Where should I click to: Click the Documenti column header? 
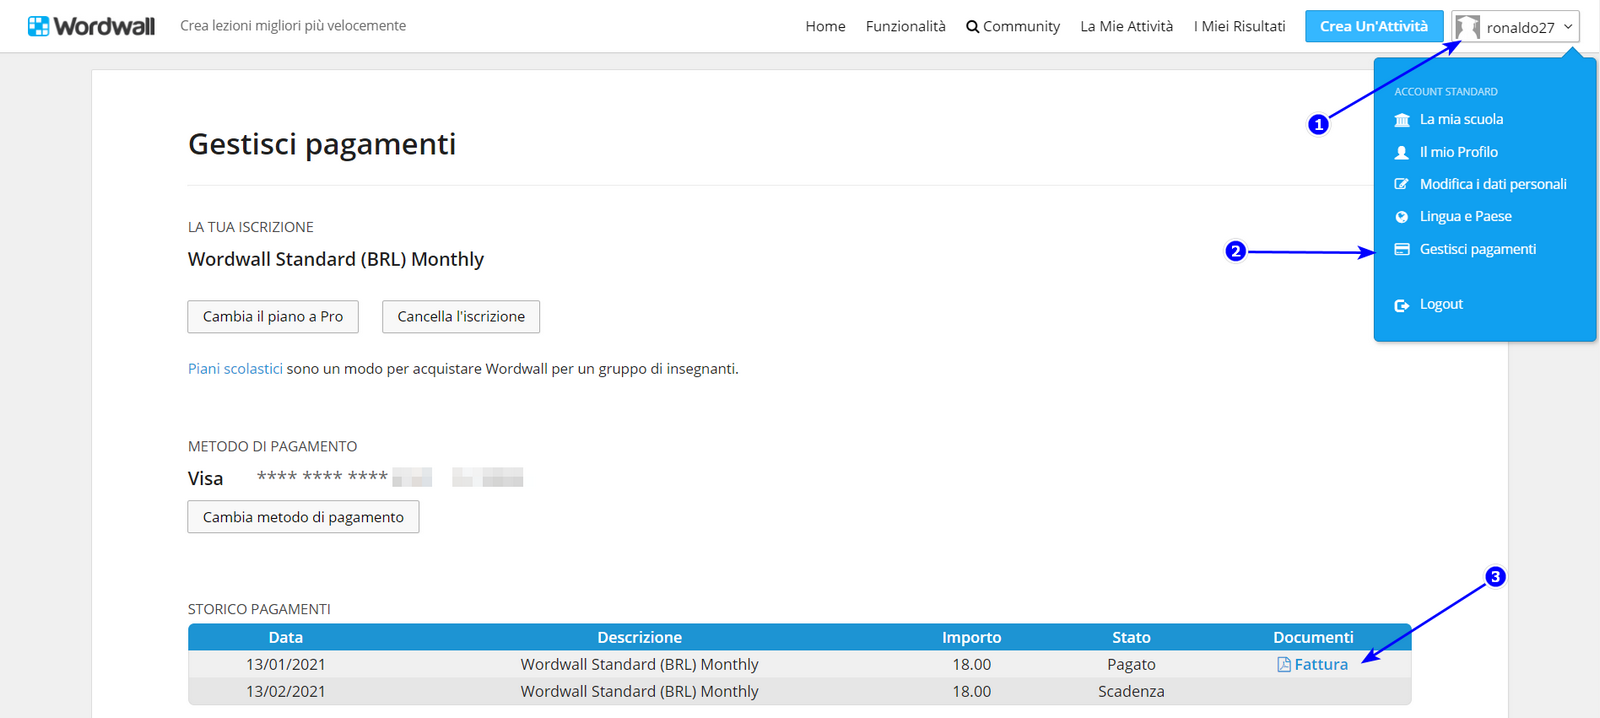1313,638
